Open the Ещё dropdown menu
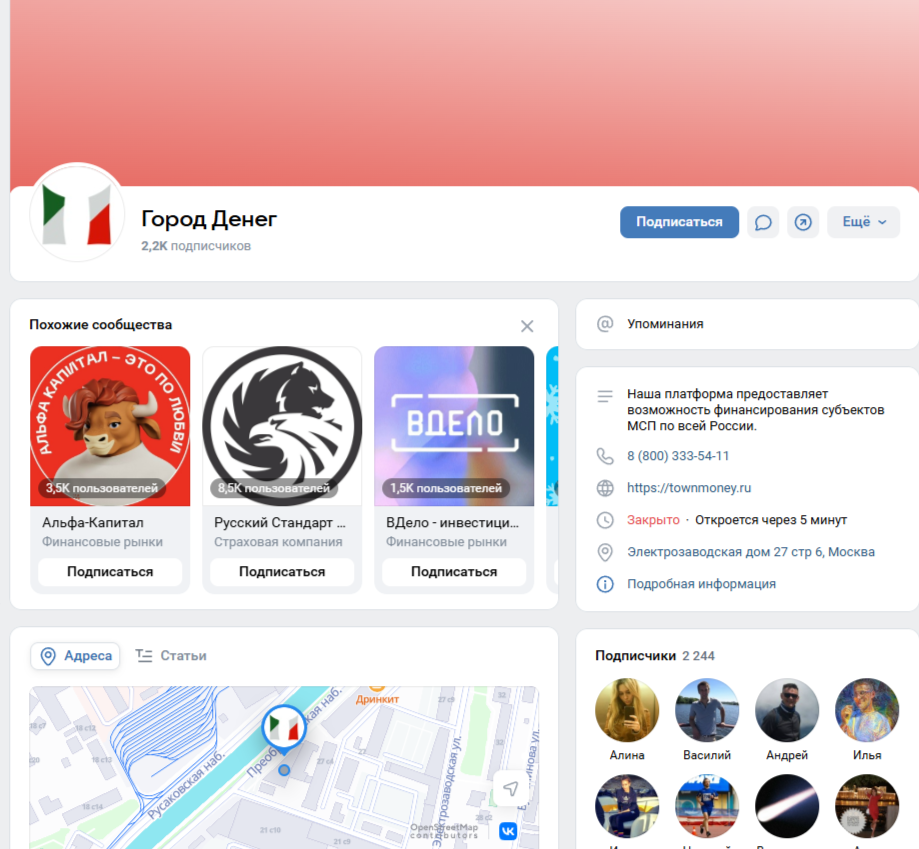This screenshot has height=849, width=919. 863,222
